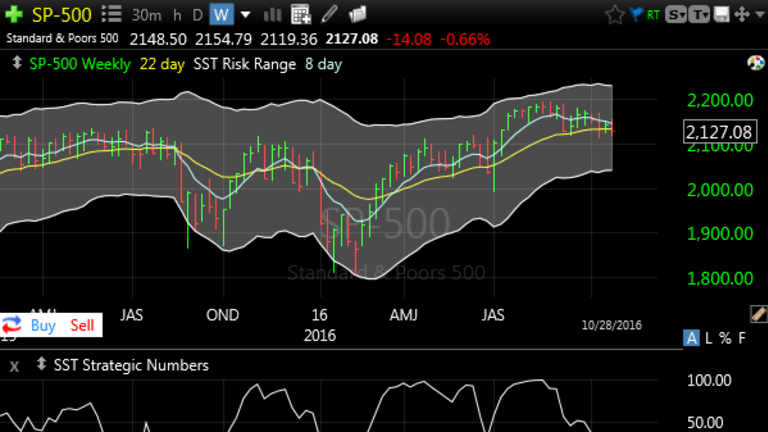The height and width of the screenshot is (432, 768).
Task: Click the 8 day indicator label
Action: pos(323,64)
